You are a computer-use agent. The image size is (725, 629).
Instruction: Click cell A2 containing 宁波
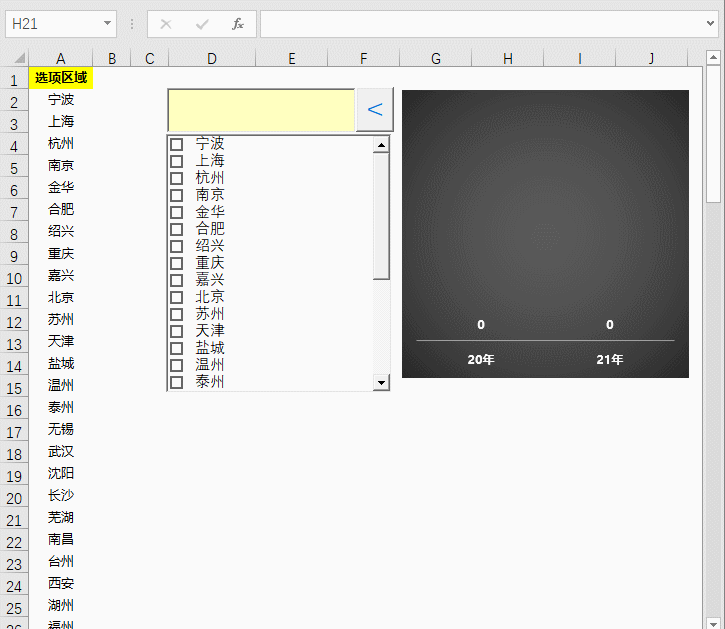[x=61, y=99]
